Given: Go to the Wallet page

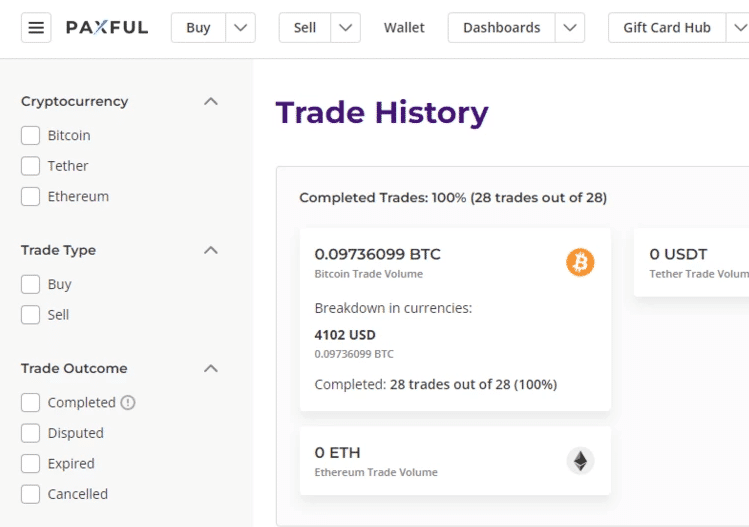Looking at the screenshot, I should coord(404,28).
